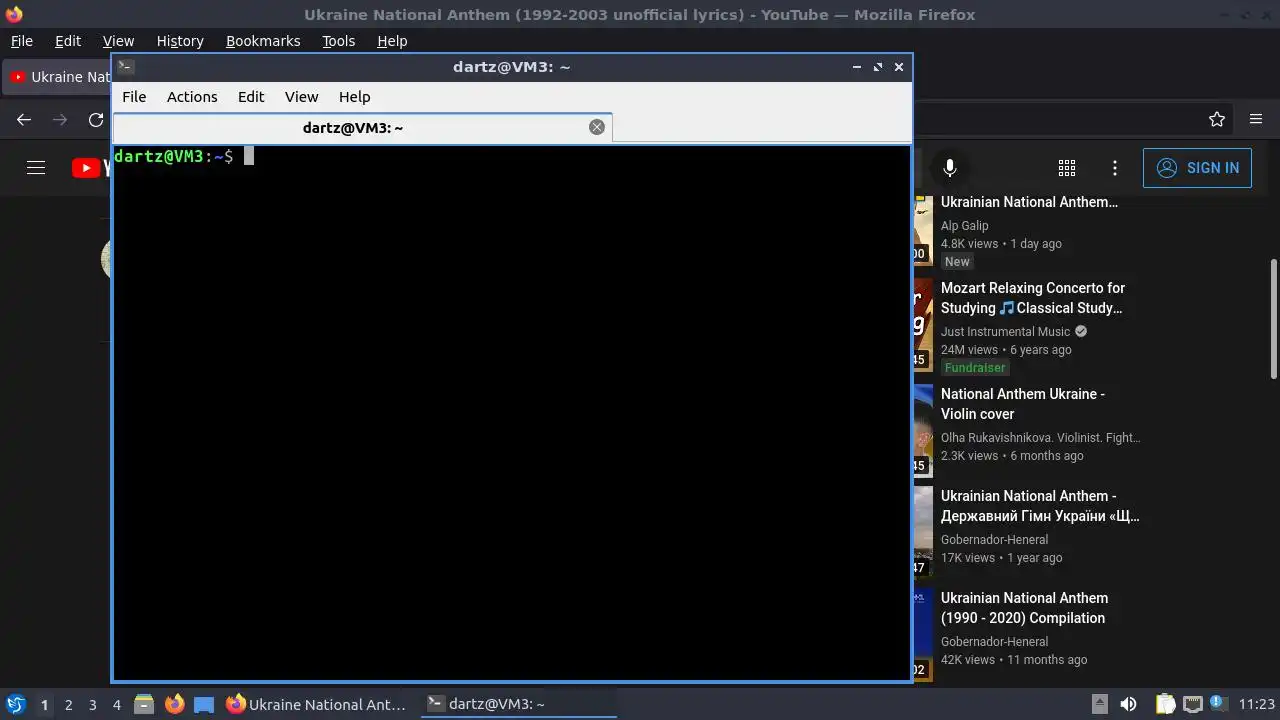Open the volume control tray icon

1128,704
